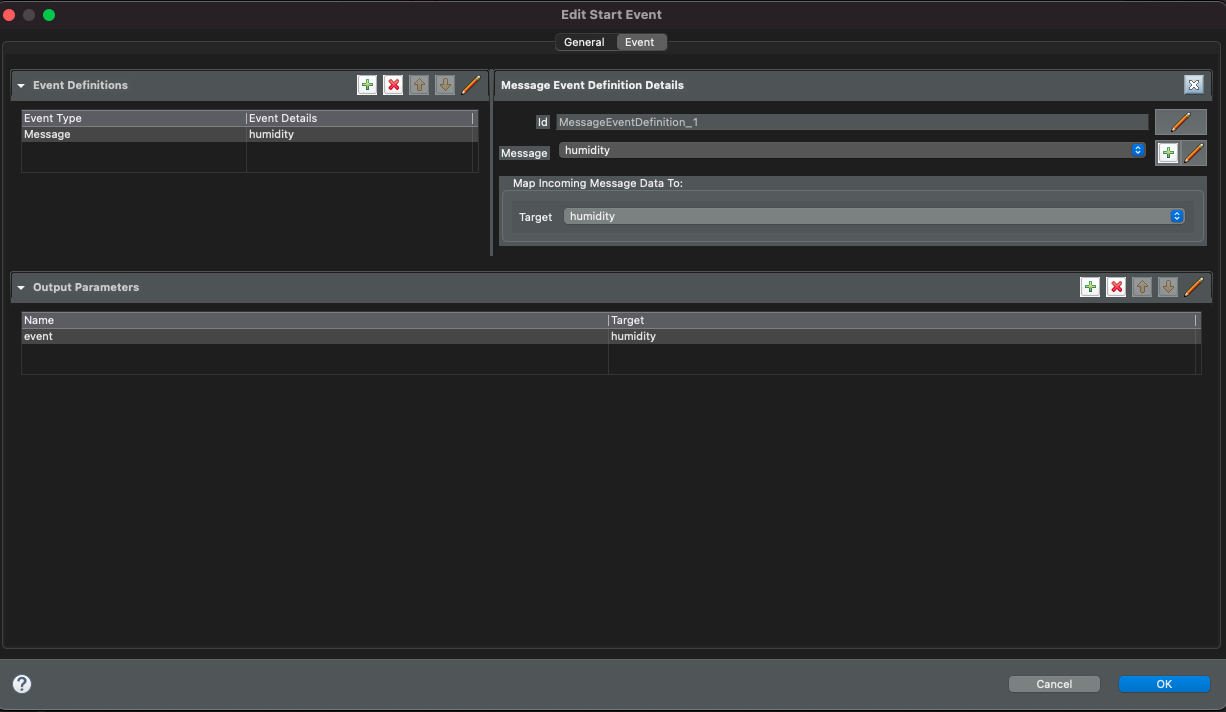Edit the MessageEventDefinition_1 Id field
Viewport: 1226px width, 712px height.
(1180, 122)
